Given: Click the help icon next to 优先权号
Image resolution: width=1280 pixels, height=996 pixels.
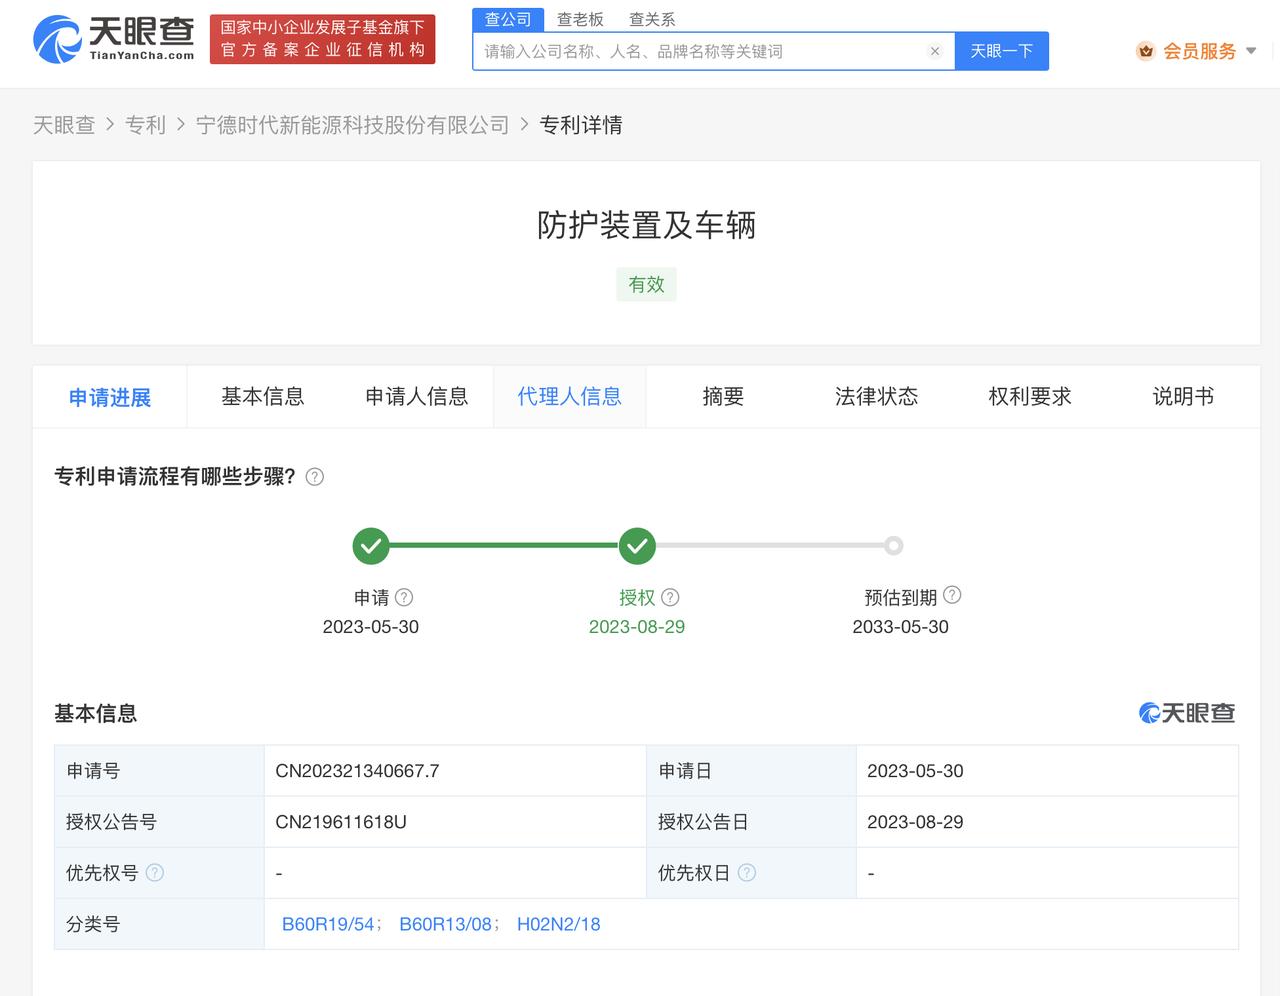Looking at the screenshot, I should (155, 872).
